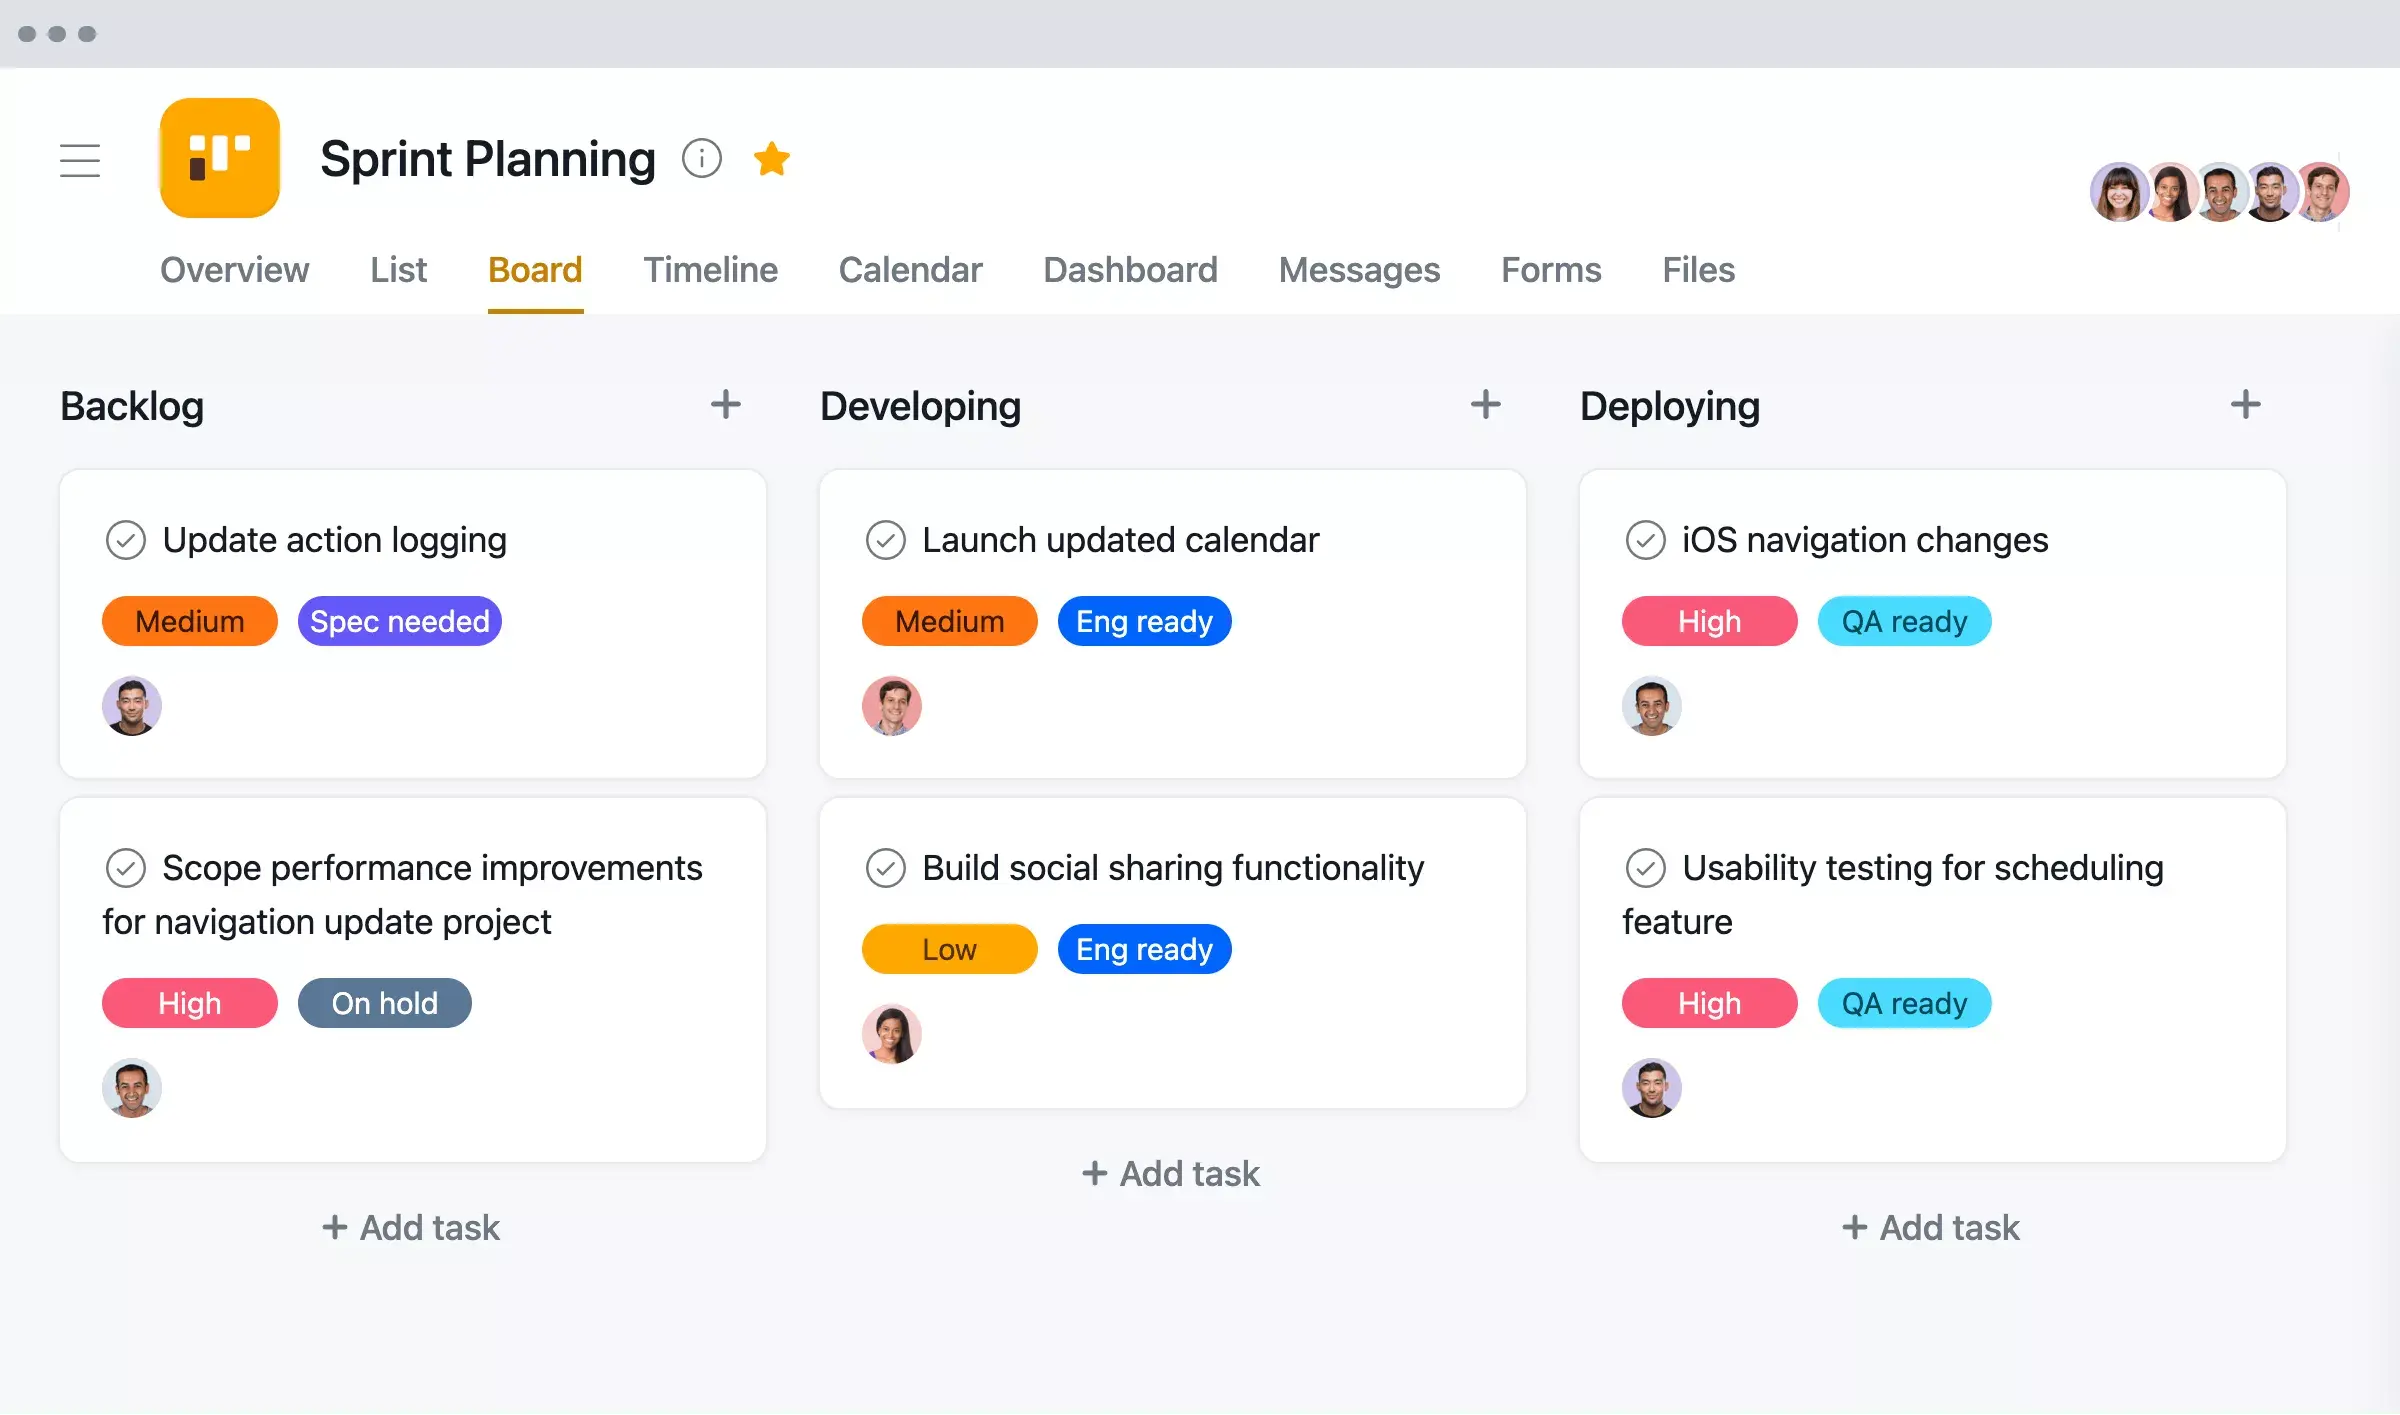Switch to the Dashboard tab

click(x=1130, y=268)
